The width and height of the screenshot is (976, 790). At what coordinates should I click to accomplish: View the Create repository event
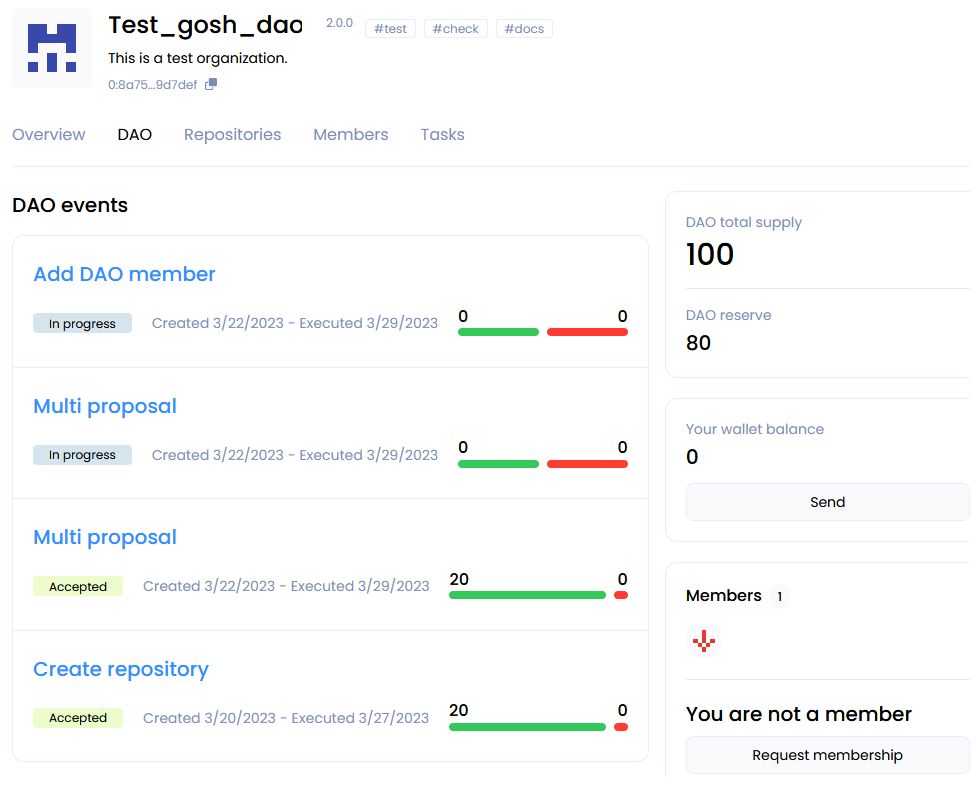[x=121, y=669]
